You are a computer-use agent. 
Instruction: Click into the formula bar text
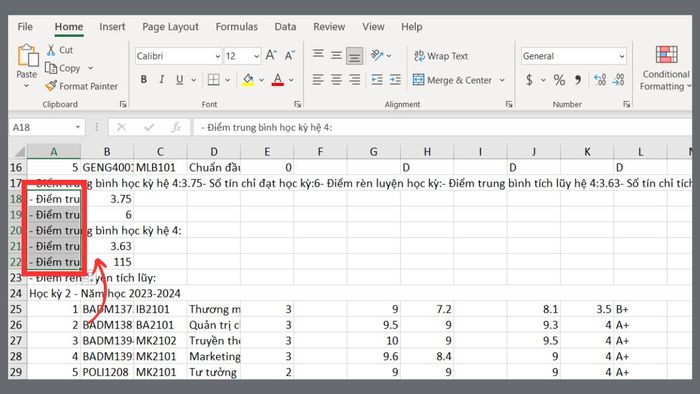point(442,128)
